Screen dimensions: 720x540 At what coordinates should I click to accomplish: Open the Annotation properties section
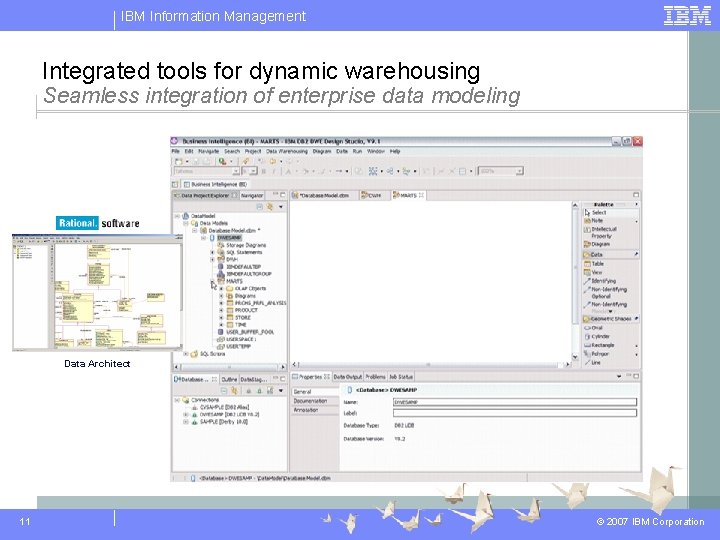point(315,410)
